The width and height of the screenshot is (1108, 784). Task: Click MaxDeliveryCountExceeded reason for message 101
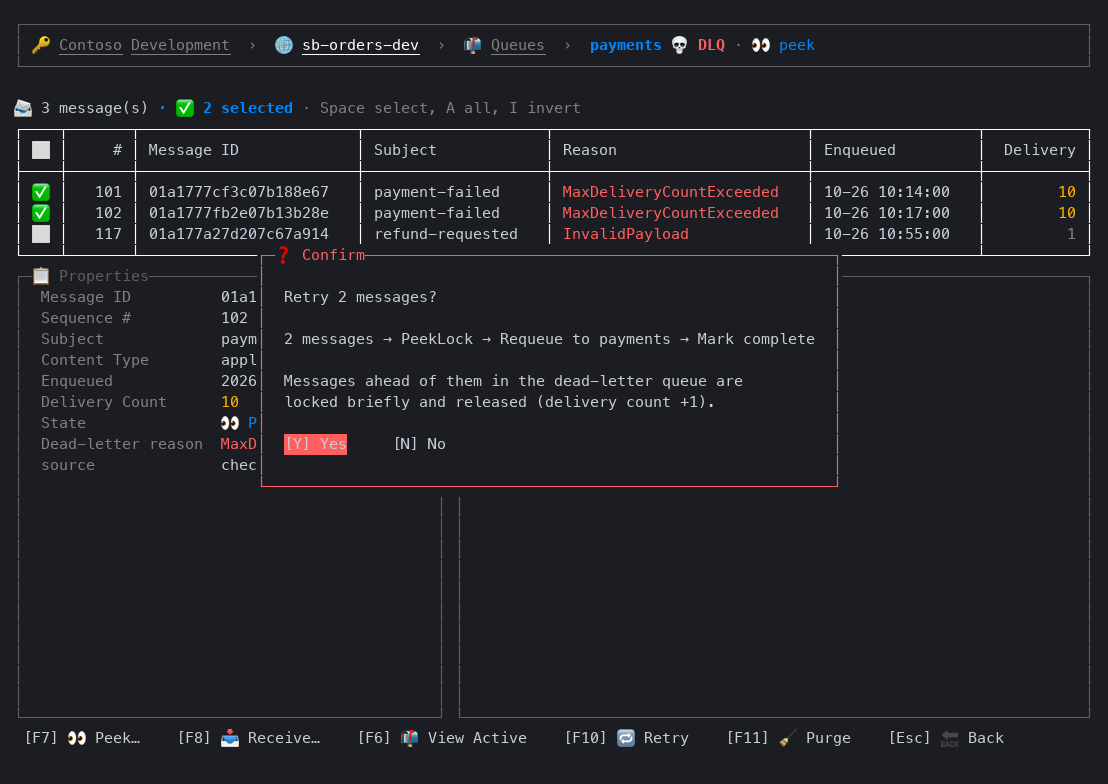pos(671,192)
